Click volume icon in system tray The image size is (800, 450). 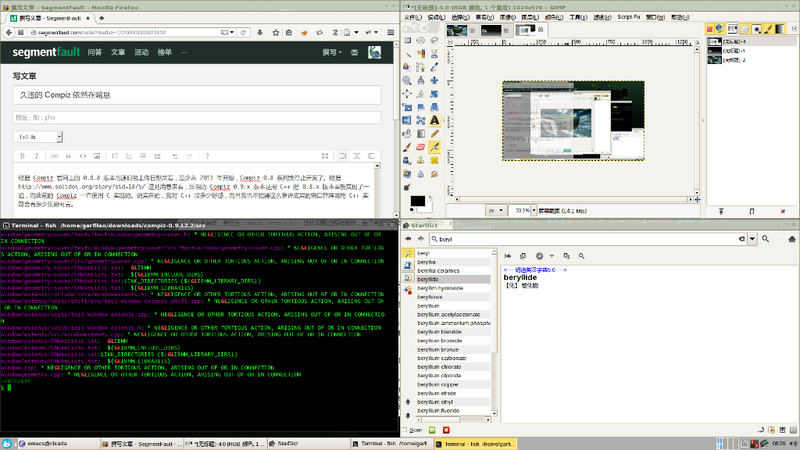pyautogui.click(x=793, y=444)
